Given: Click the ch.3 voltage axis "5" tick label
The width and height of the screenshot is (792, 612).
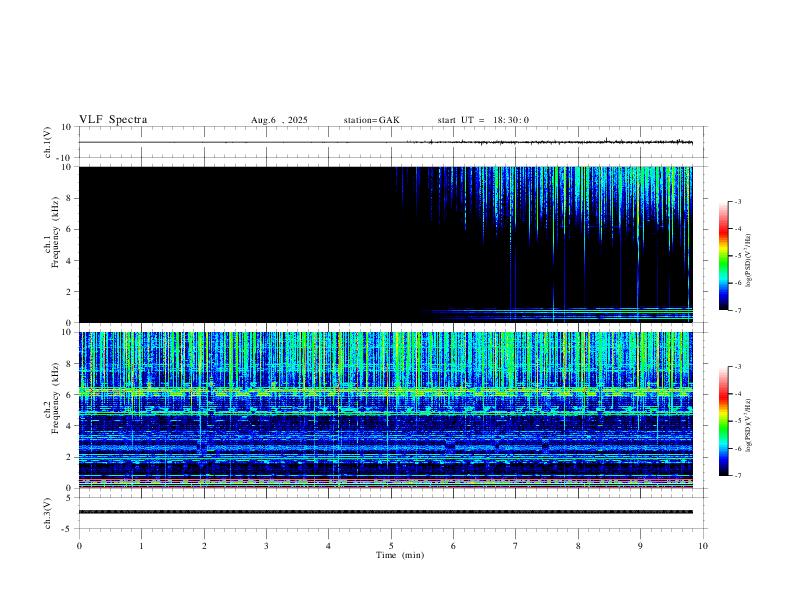Looking at the screenshot, I should click(69, 498).
